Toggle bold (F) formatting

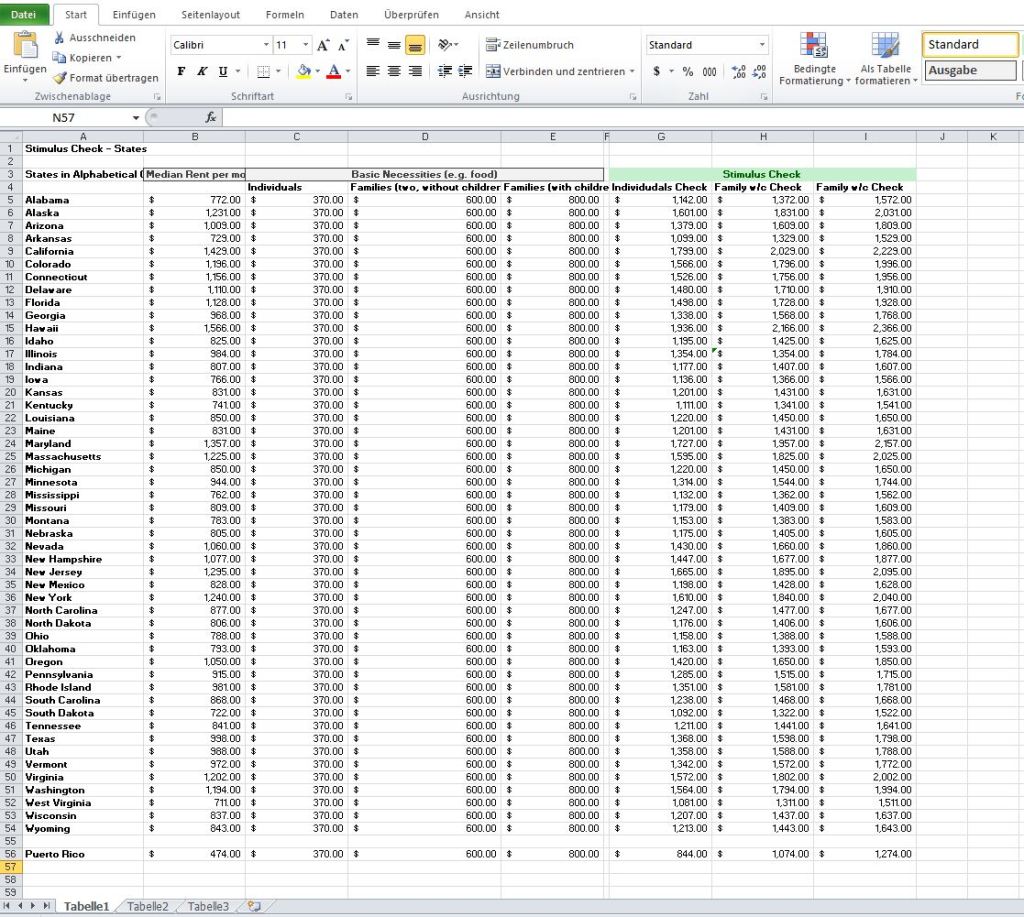(181, 71)
